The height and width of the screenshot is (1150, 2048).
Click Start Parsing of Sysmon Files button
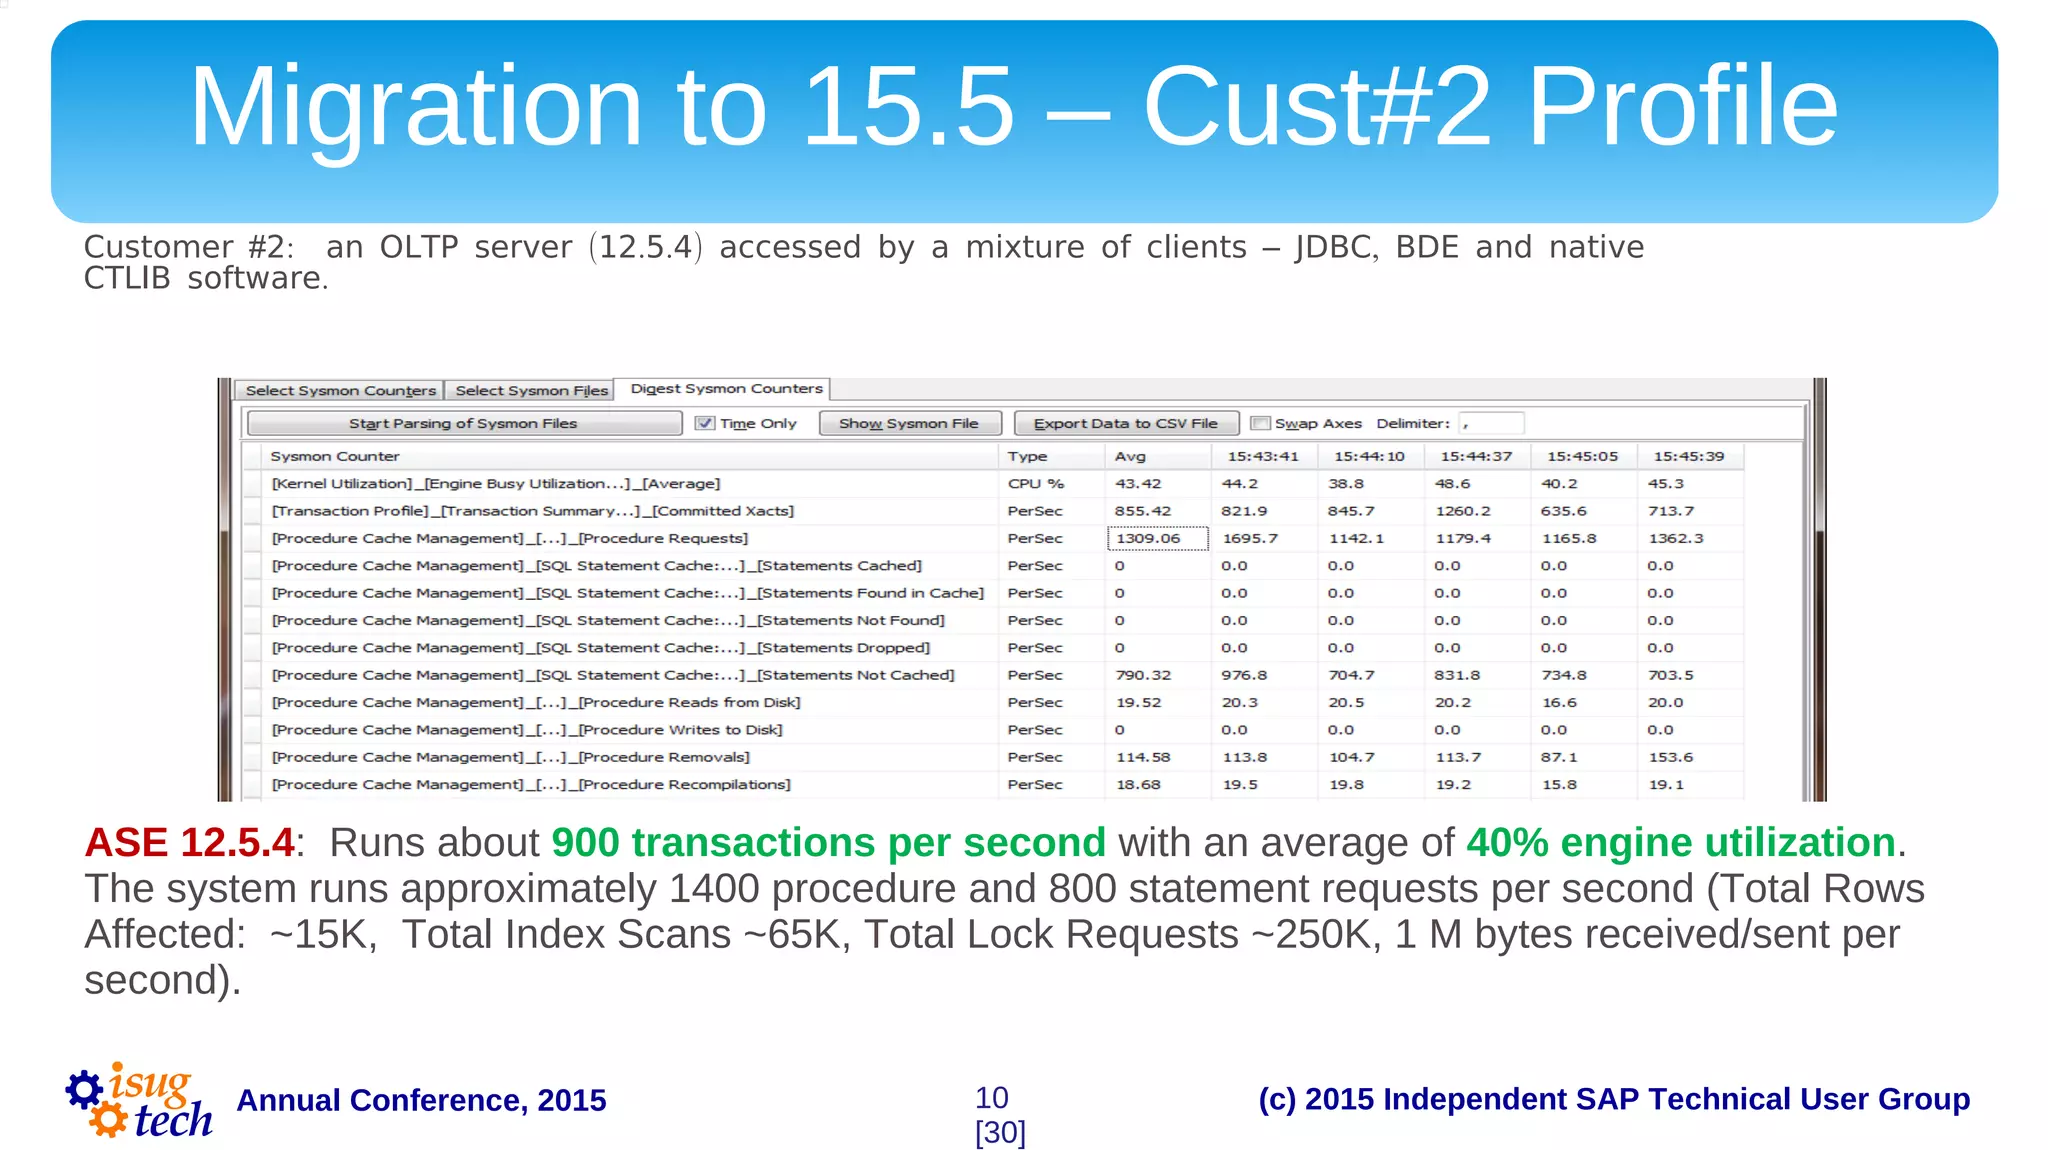tap(464, 423)
